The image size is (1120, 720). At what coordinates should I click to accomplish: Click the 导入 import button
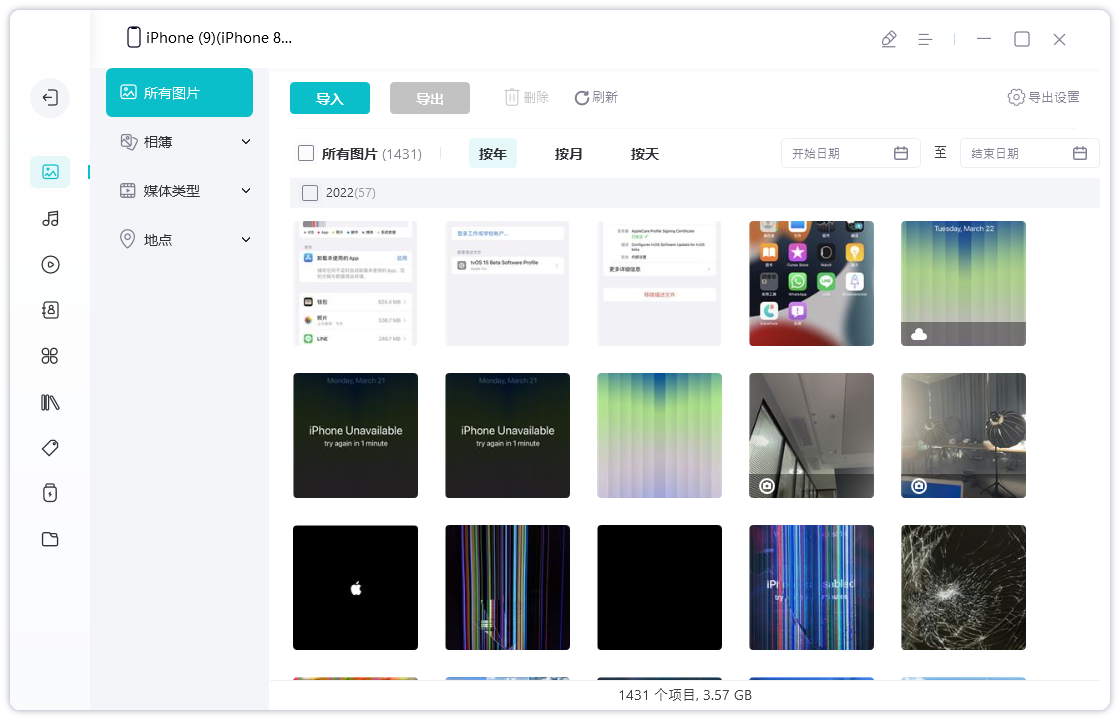329,97
